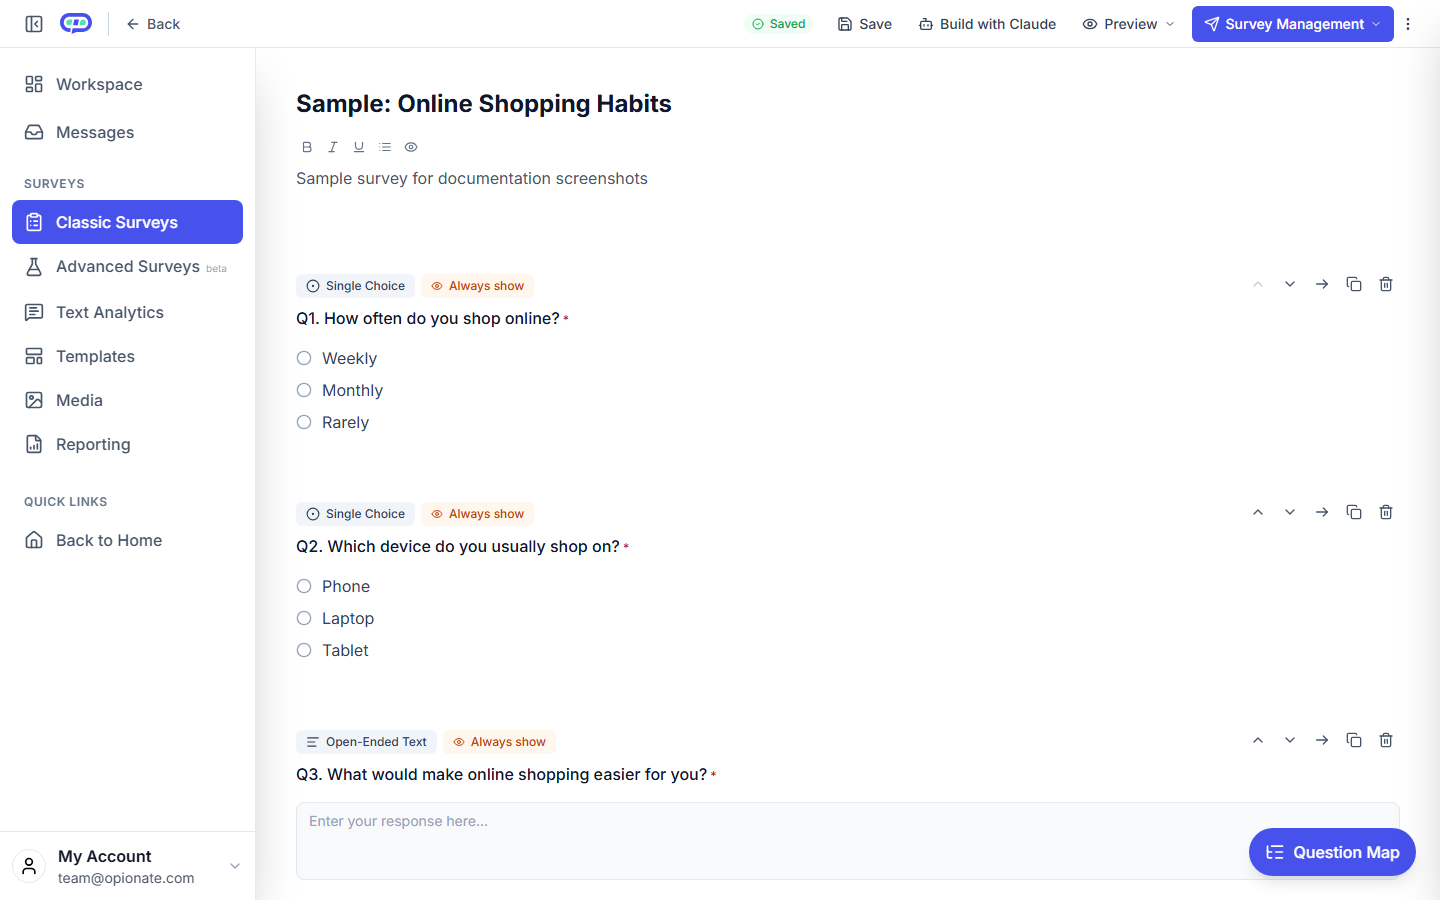Move Q2 up with arrow
1440x900 pixels.
(x=1258, y=512)
